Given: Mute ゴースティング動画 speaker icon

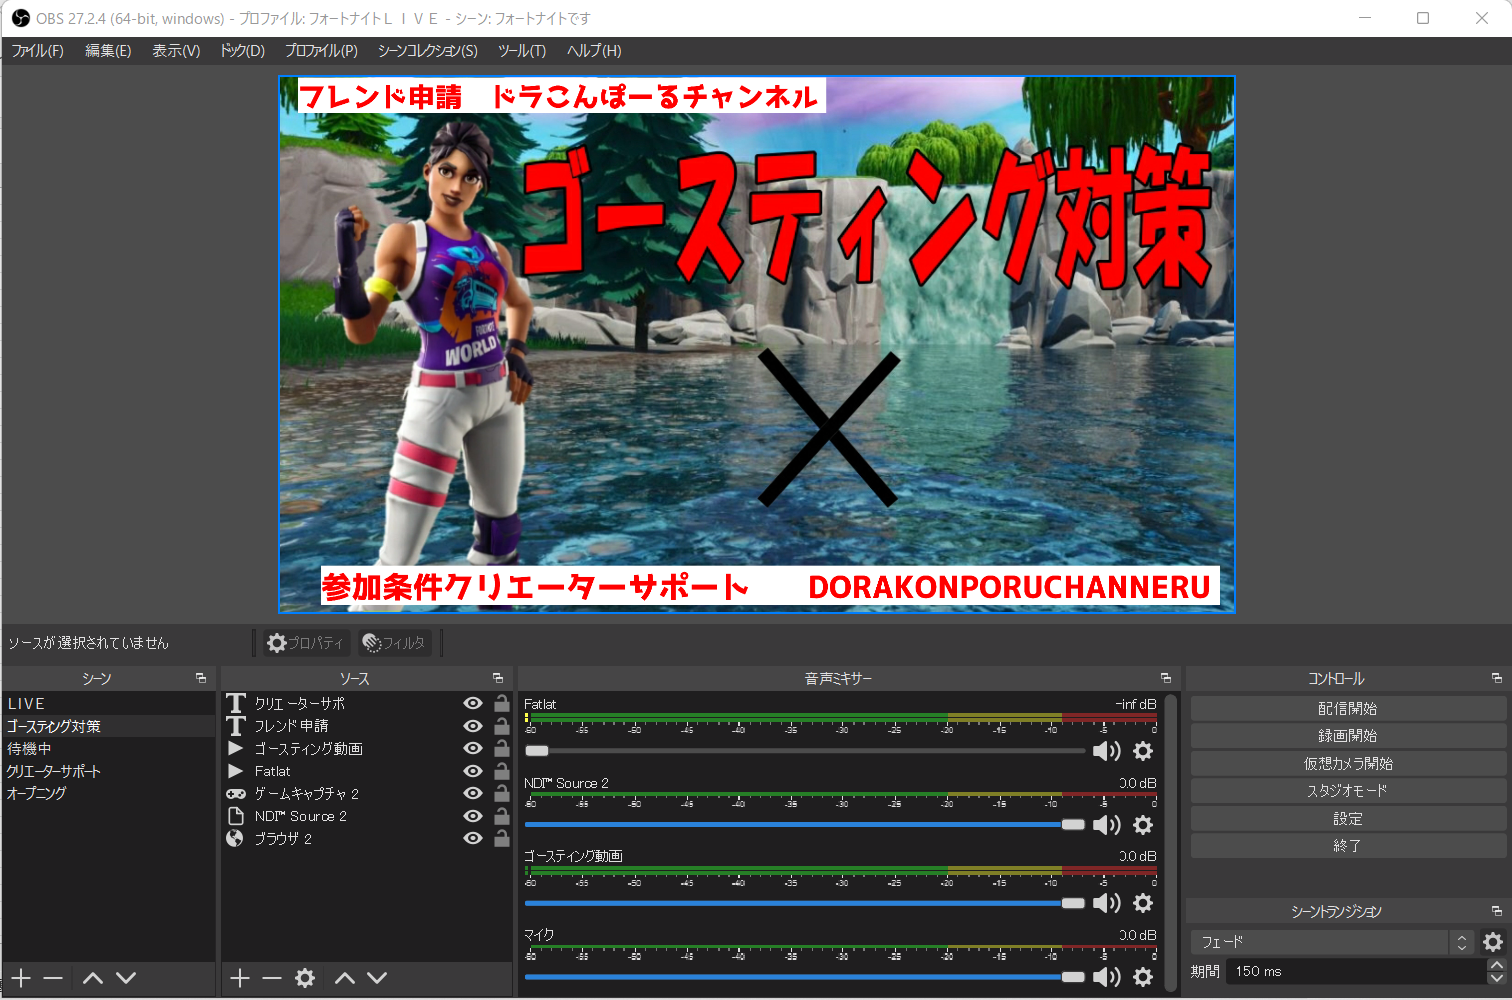Looking at the screenshot, I should click(x=1107, y=903).
